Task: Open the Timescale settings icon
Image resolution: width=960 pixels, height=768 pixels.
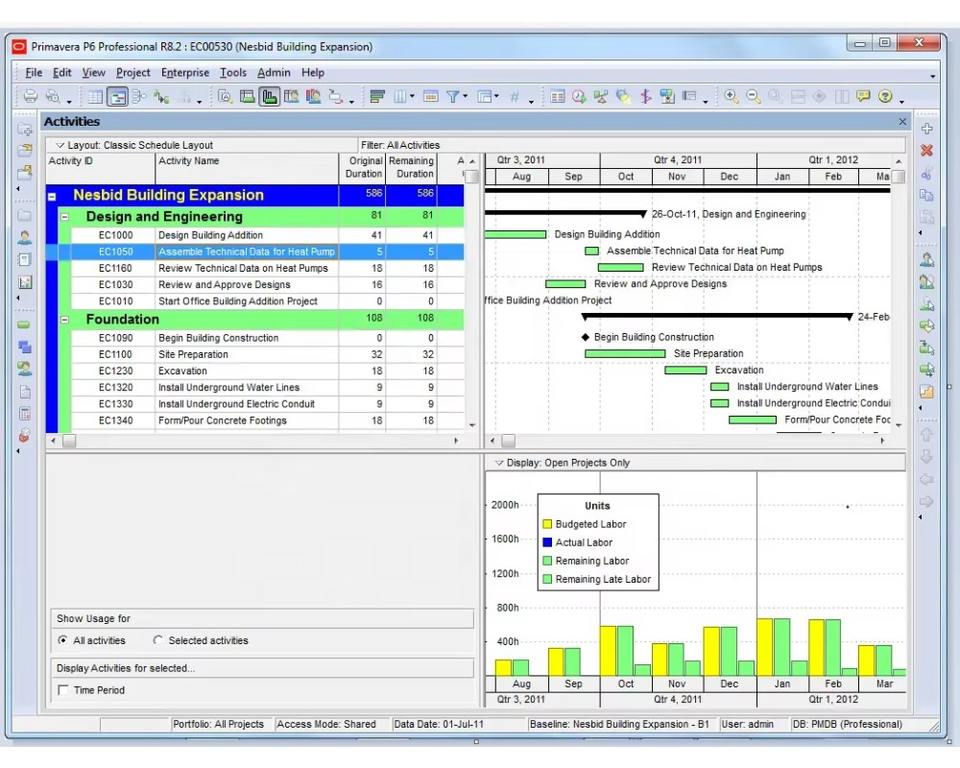Action: point(430,96)
